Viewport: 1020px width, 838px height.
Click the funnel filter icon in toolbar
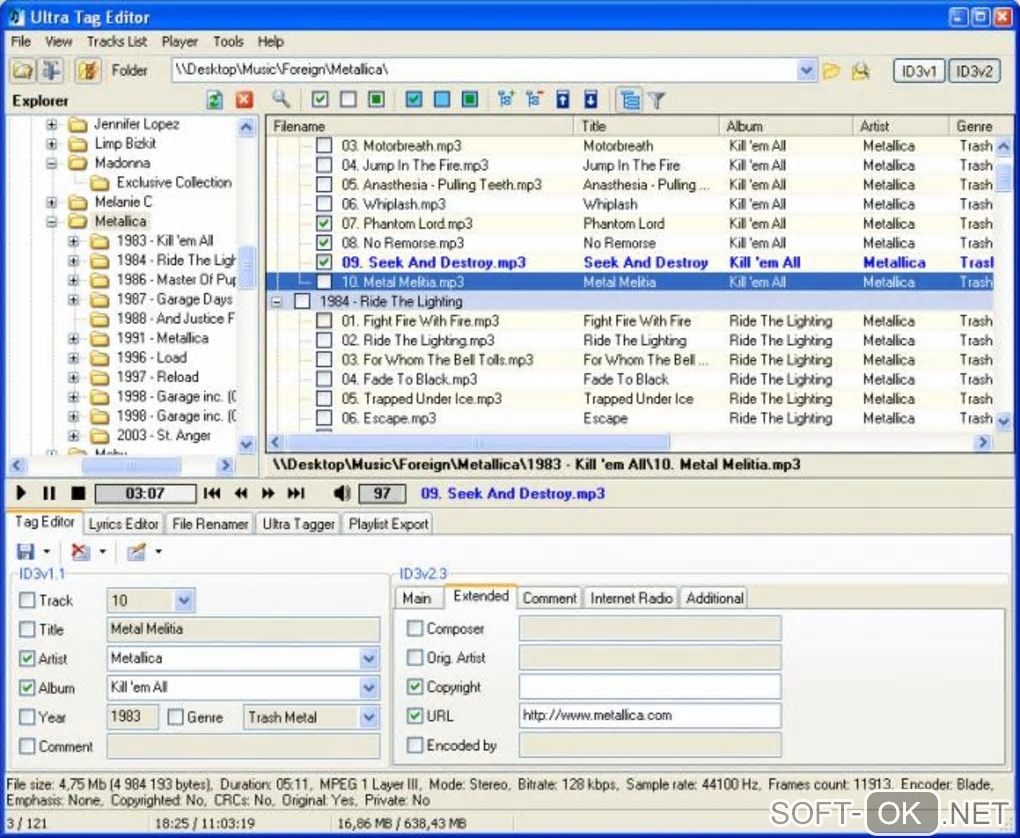tap(656, 100)
